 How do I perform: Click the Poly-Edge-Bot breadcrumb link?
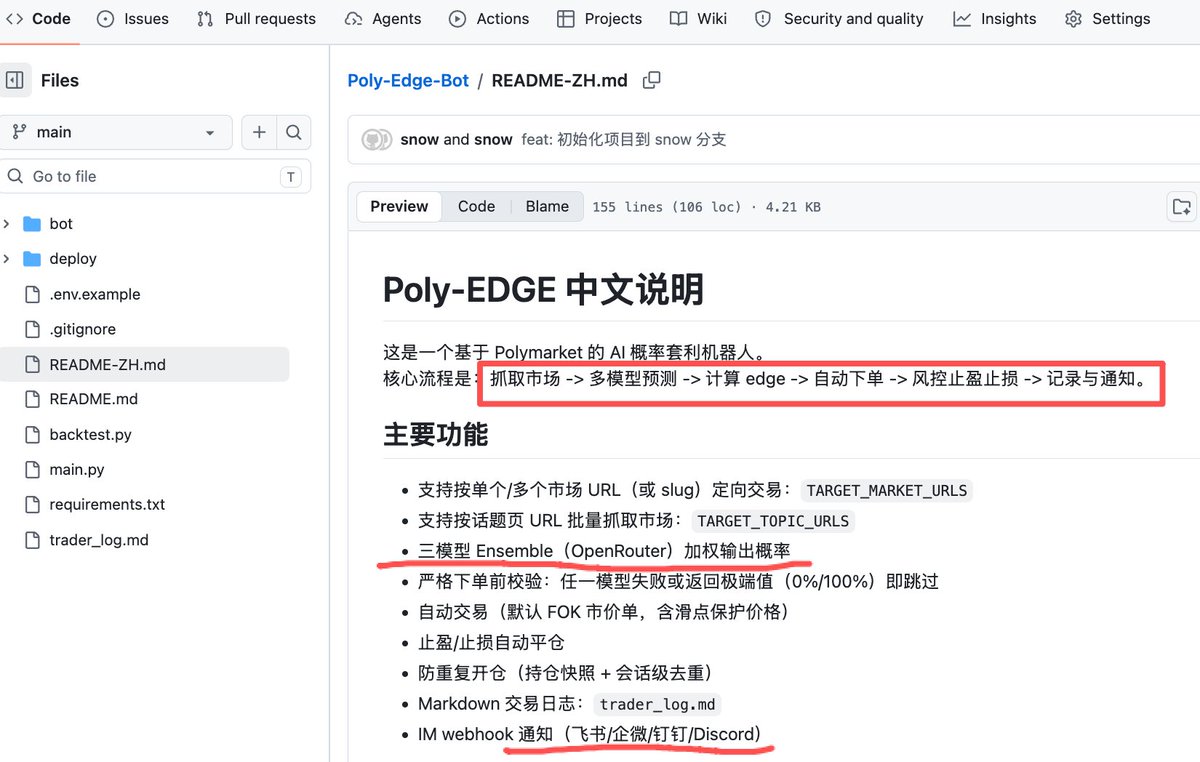pos(408,80)
